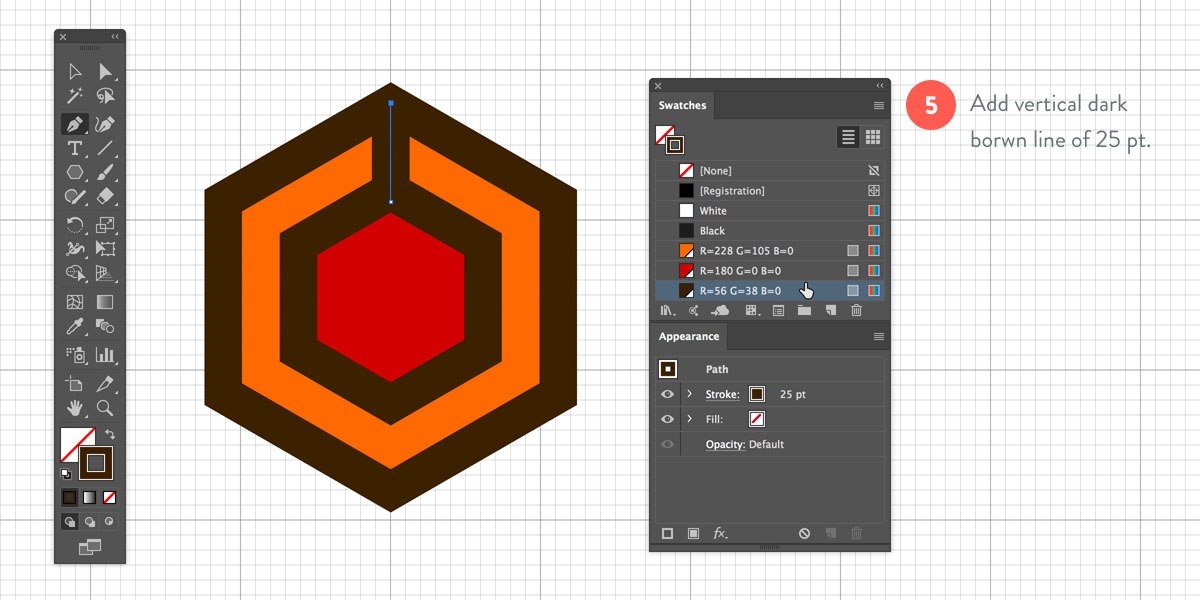Expand the Fill row chevron
This screenshot has width=1200, height=600.
point(690,419)
